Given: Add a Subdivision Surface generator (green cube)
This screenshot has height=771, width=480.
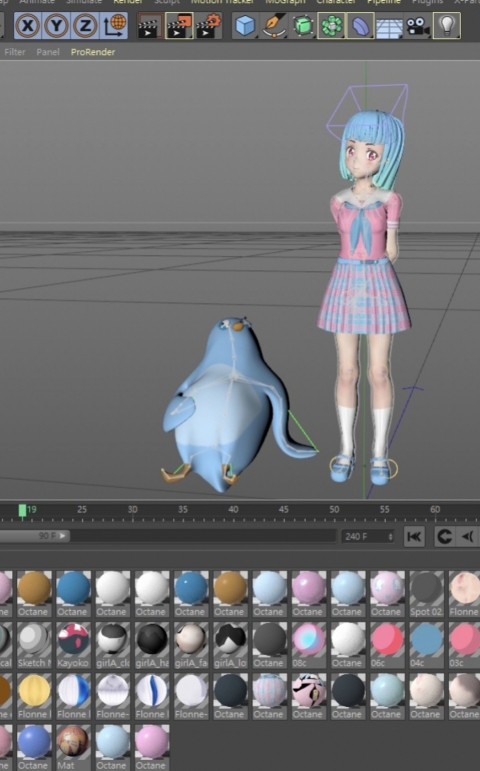Looking at the screenshot, I should 302,26.
